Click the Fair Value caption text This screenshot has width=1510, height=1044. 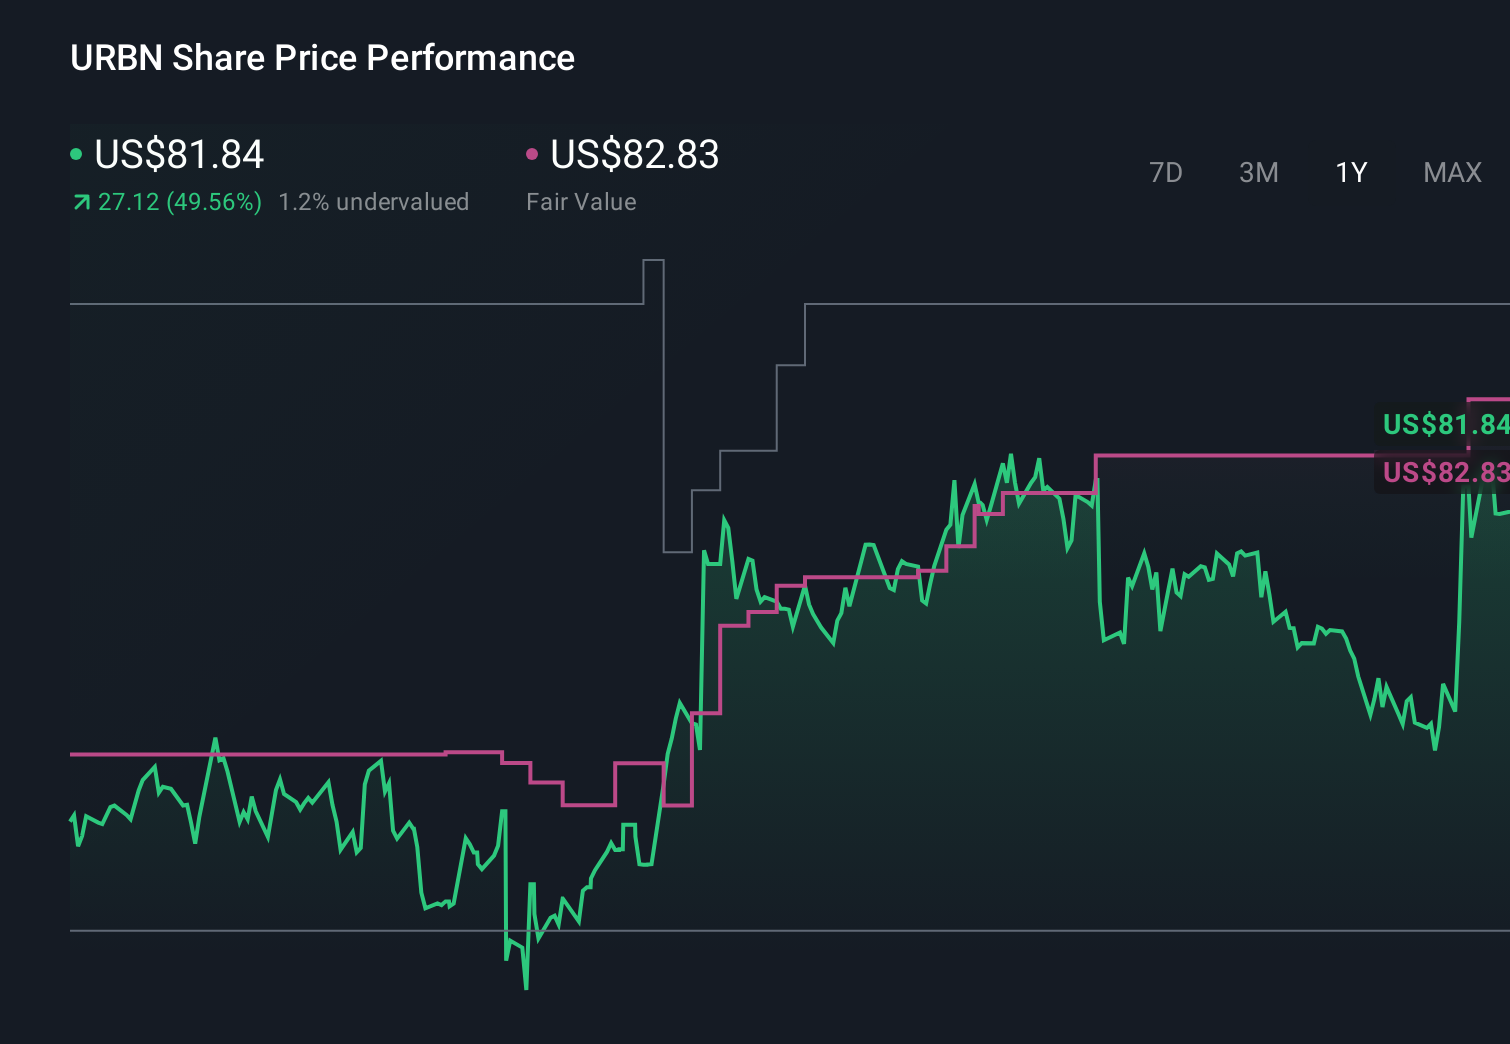click(580, 201)
